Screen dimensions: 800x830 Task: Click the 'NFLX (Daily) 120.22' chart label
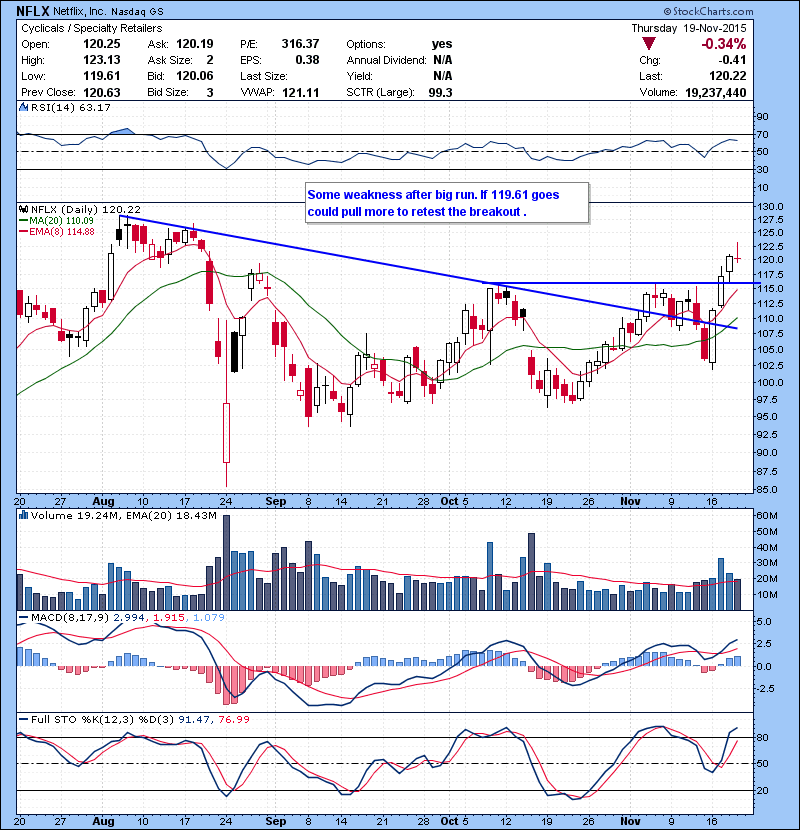coord(86,210)
